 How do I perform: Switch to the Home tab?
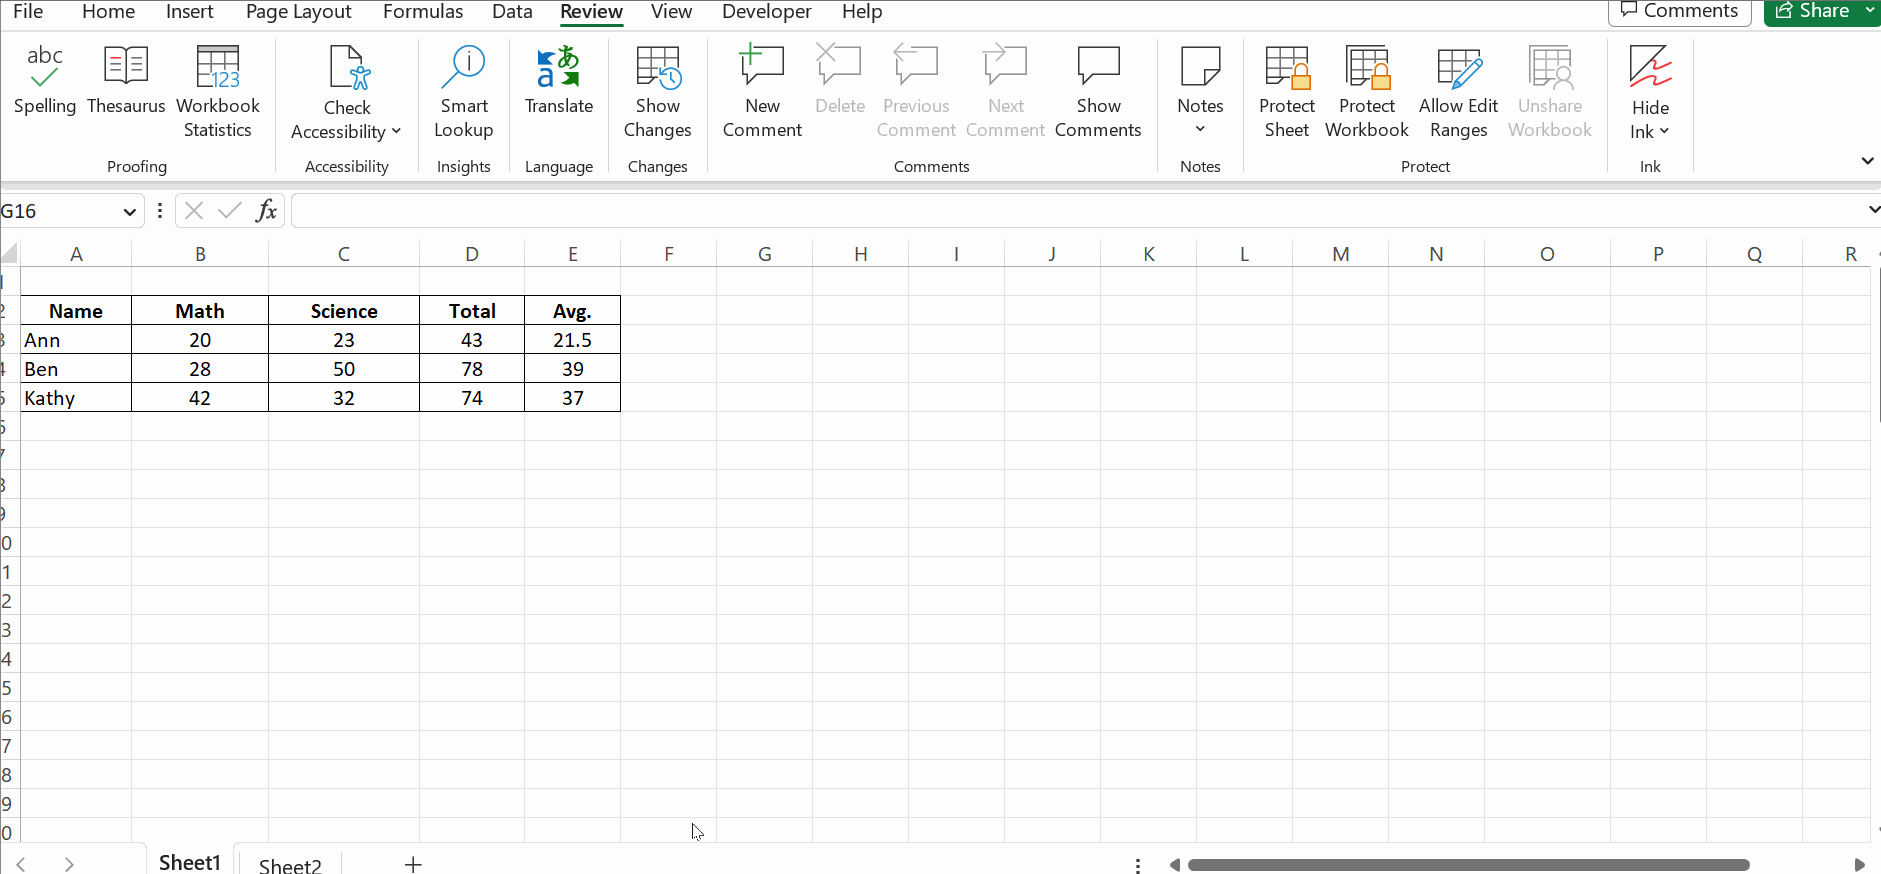pos(108,12)
